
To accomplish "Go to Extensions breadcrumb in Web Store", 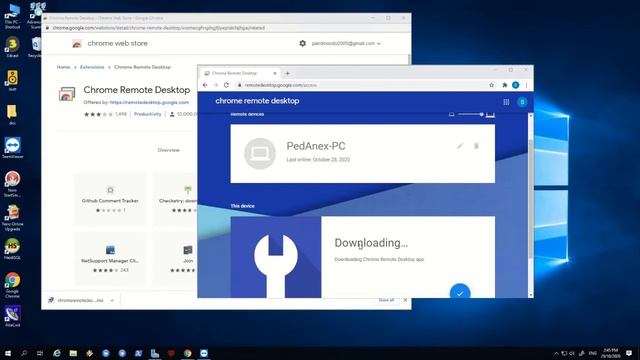I will pyautogui.click(x=92, y=67).
